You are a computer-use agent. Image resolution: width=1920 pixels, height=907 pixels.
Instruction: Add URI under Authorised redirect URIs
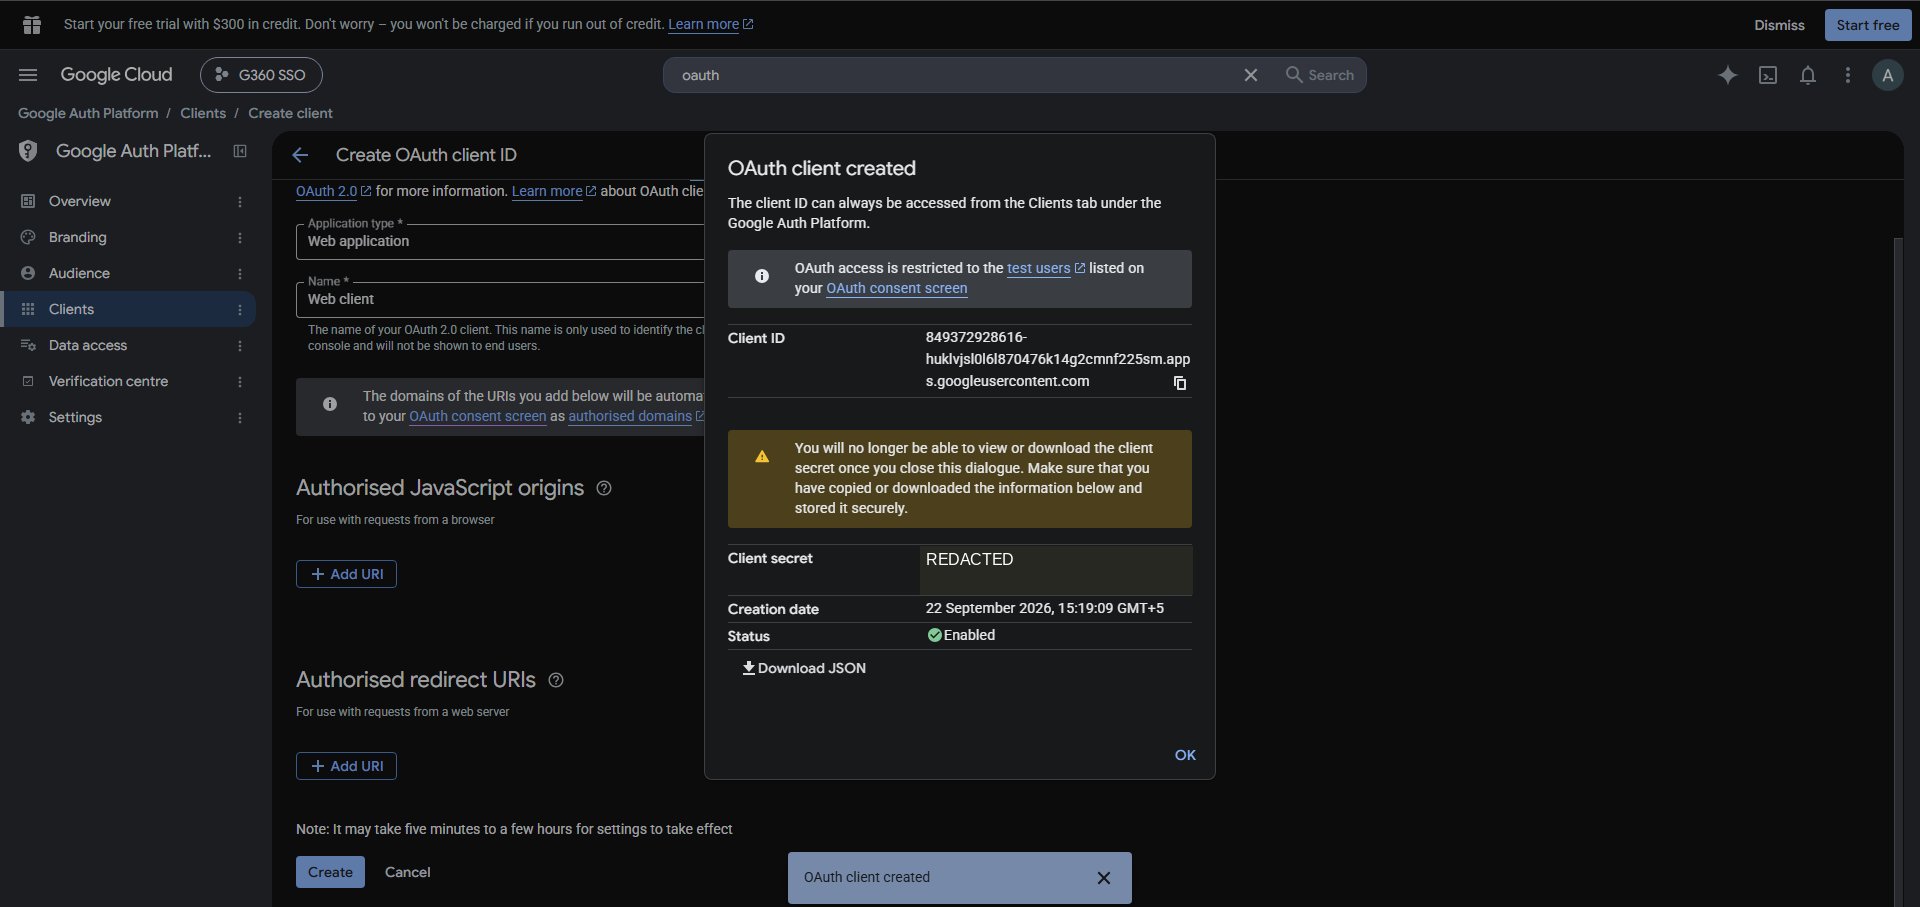pos(346,766)
